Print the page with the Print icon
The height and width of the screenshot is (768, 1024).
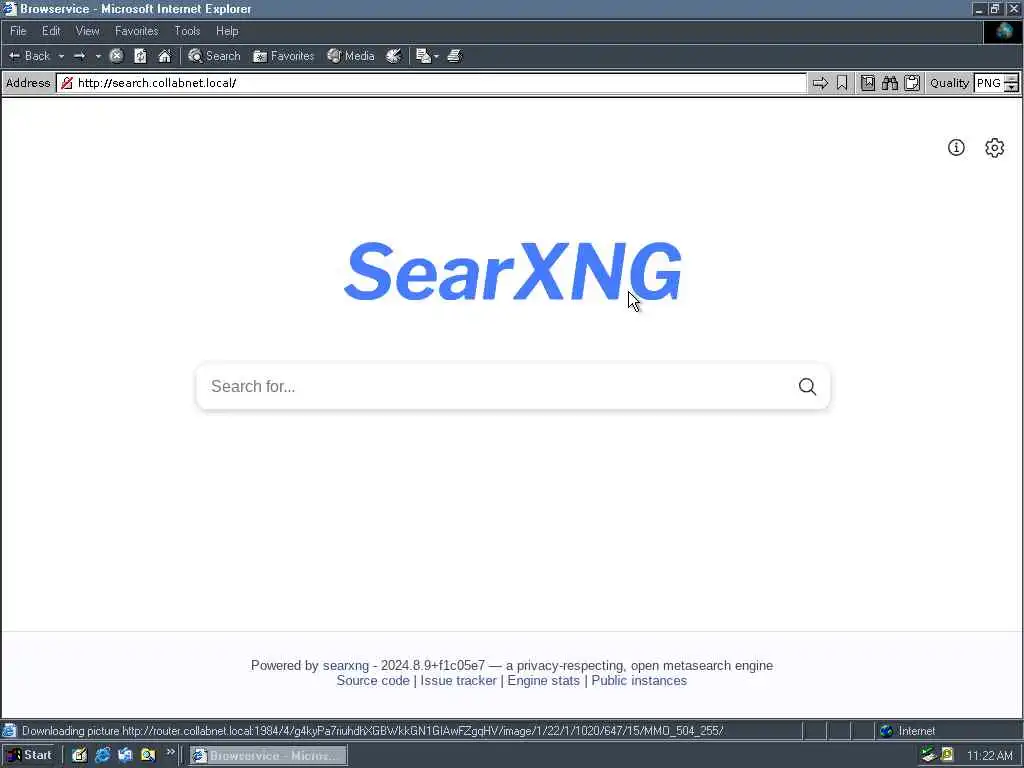tap(455, 56)
